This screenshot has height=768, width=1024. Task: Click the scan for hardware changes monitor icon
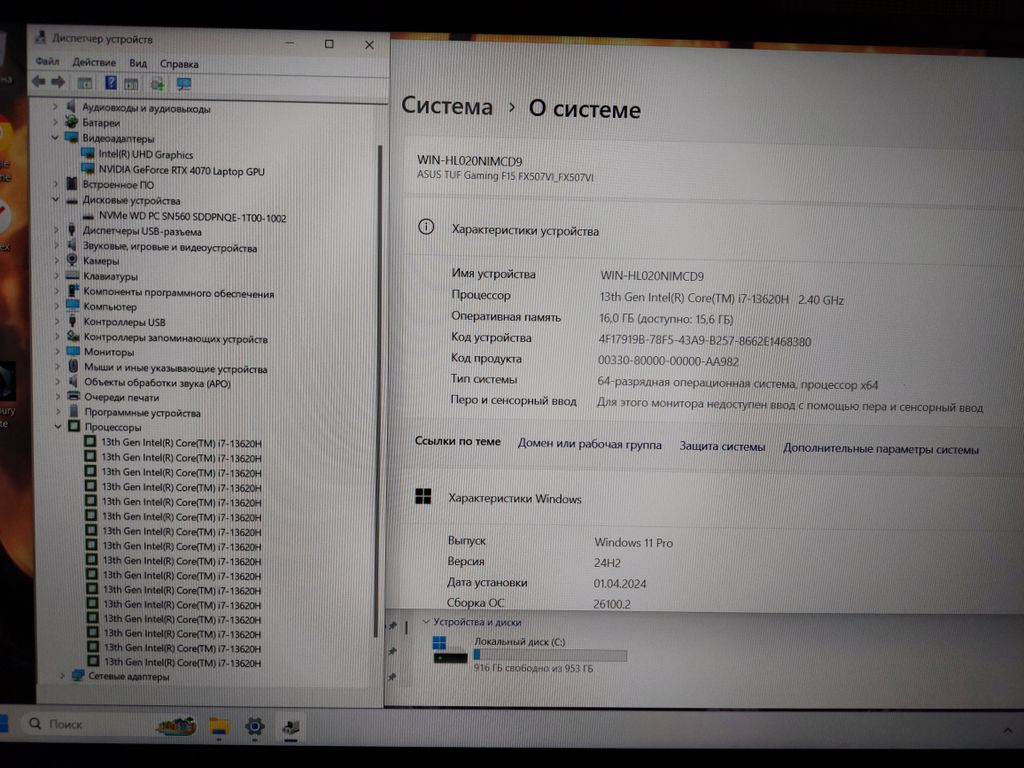coord(184,84)
